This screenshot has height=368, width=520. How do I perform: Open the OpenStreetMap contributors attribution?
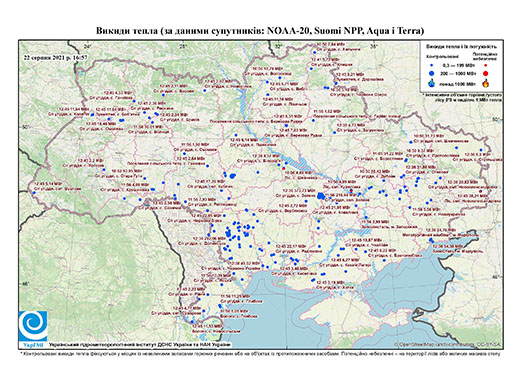pyautogui.click(x=447, y=344)
